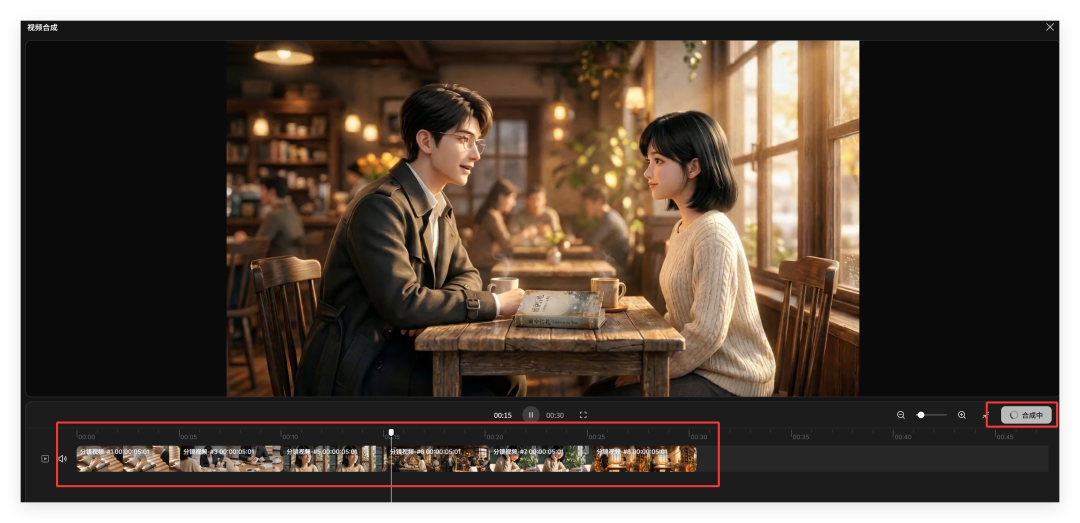Click the café video preview image
The width and height of the screenshot is (1080, 523).
click(542, 218)
